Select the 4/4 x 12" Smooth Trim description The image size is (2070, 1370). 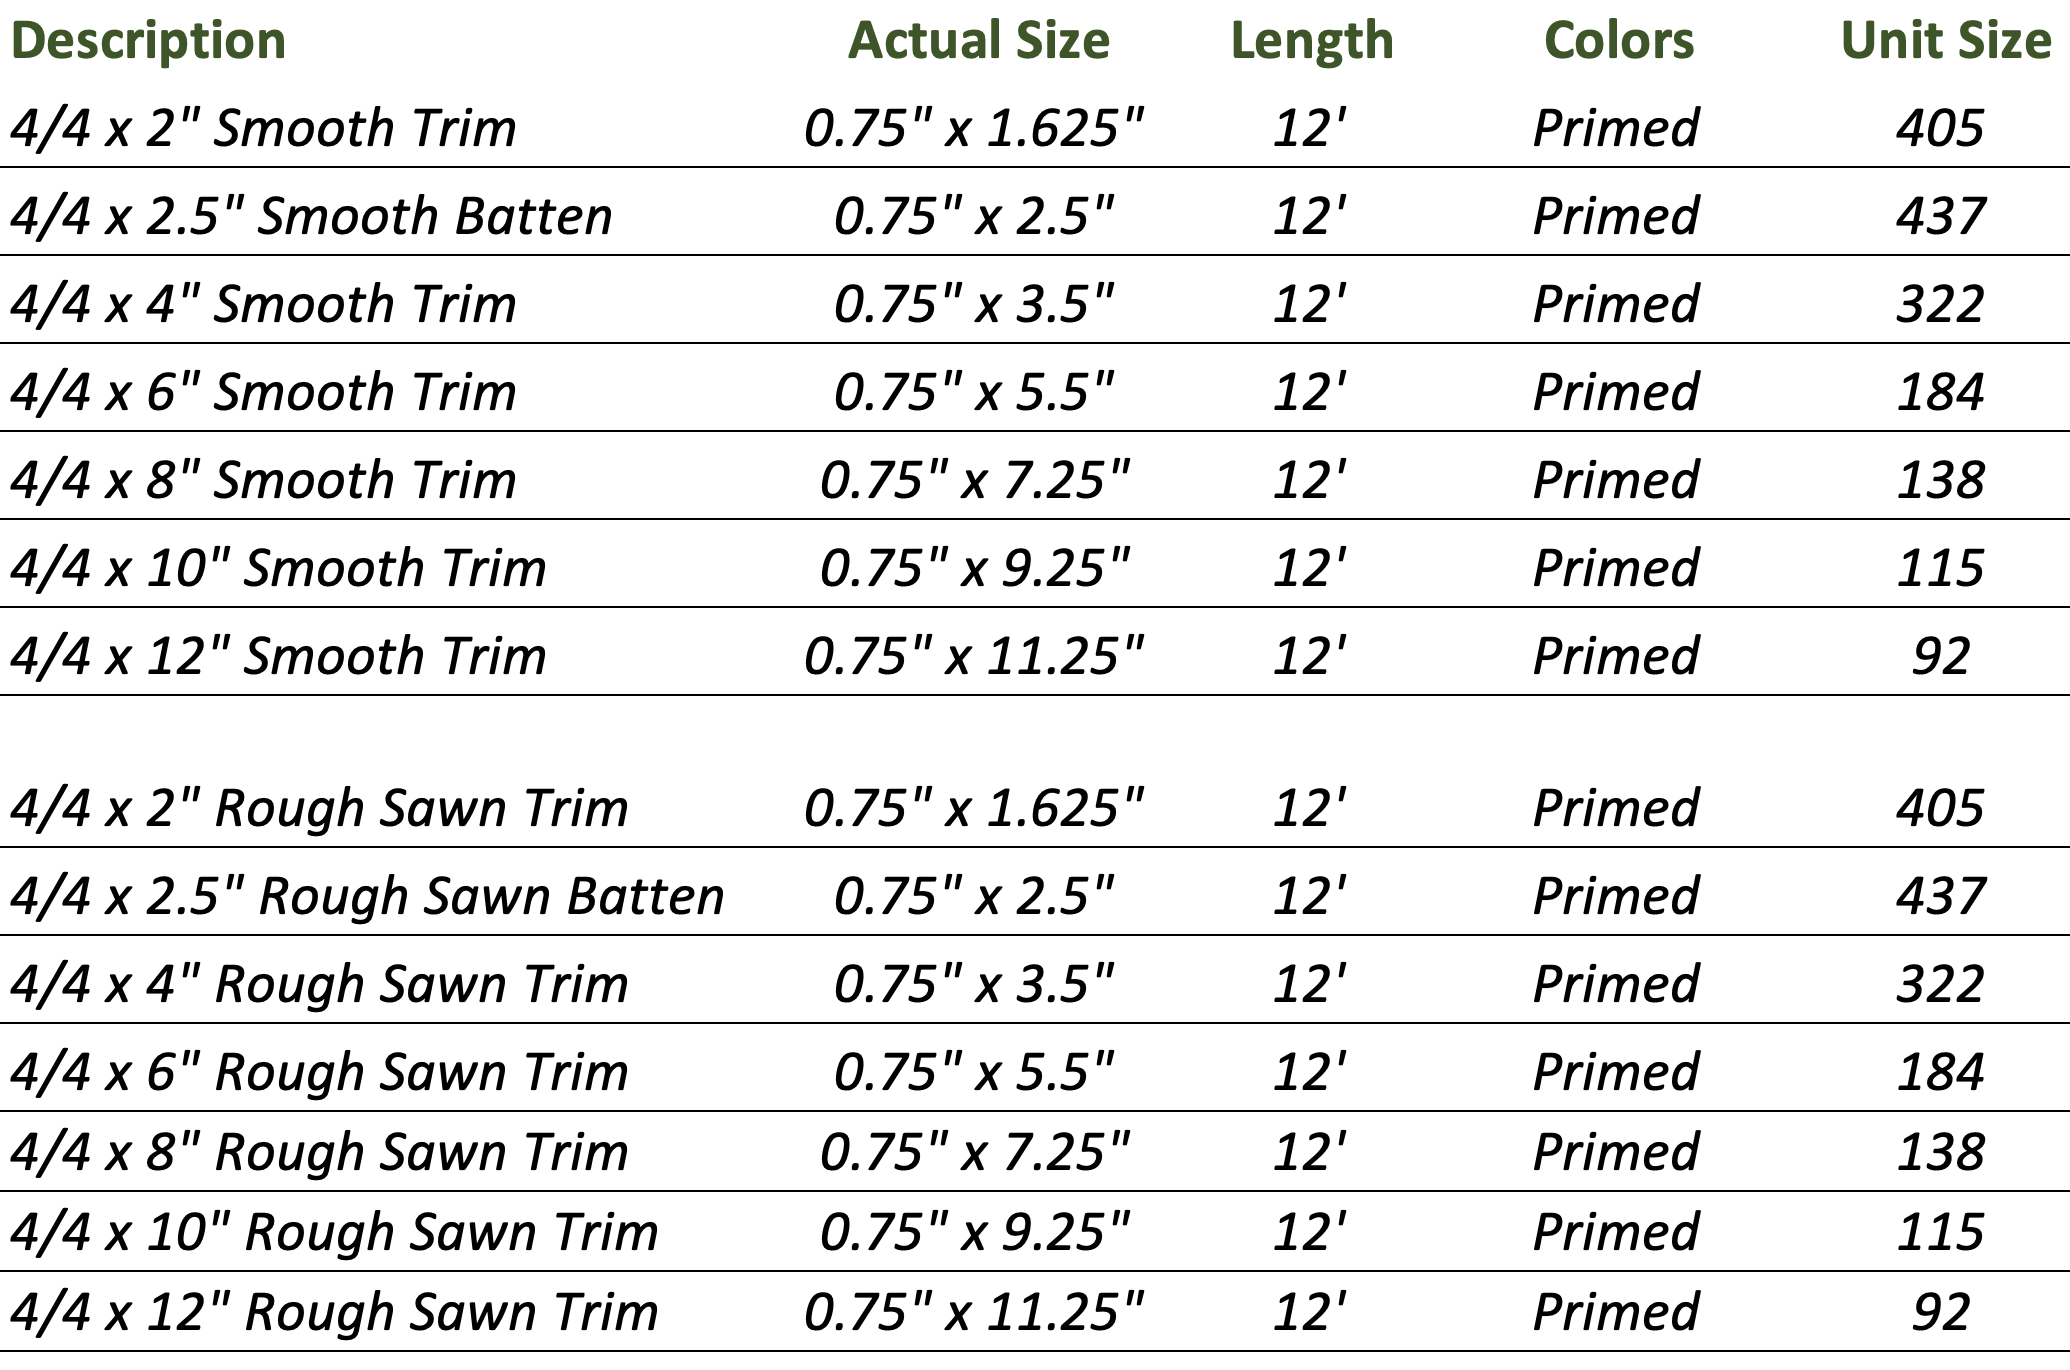point(278,656)
